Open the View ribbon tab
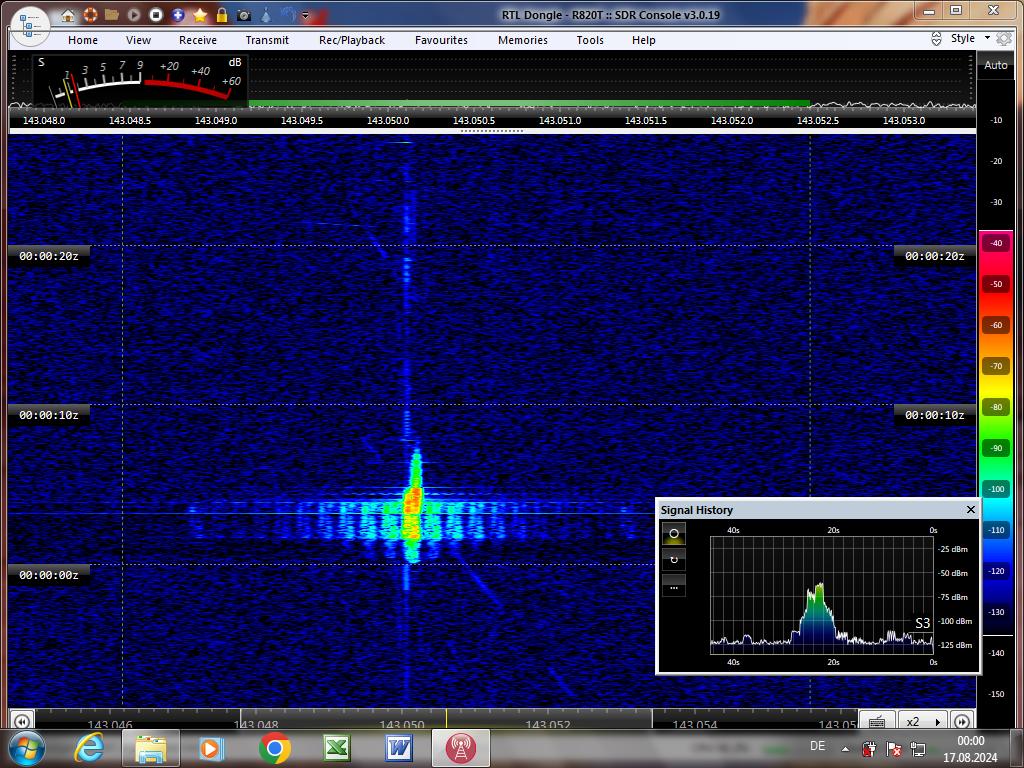 [x=138, y=40]
